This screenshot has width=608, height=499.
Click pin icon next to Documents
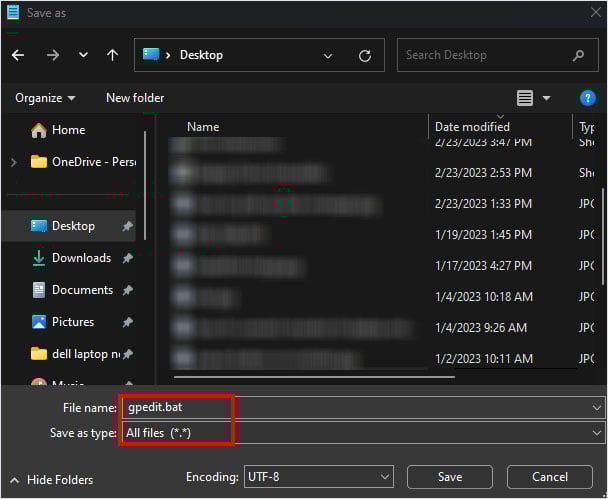click(x=128, y=290)
